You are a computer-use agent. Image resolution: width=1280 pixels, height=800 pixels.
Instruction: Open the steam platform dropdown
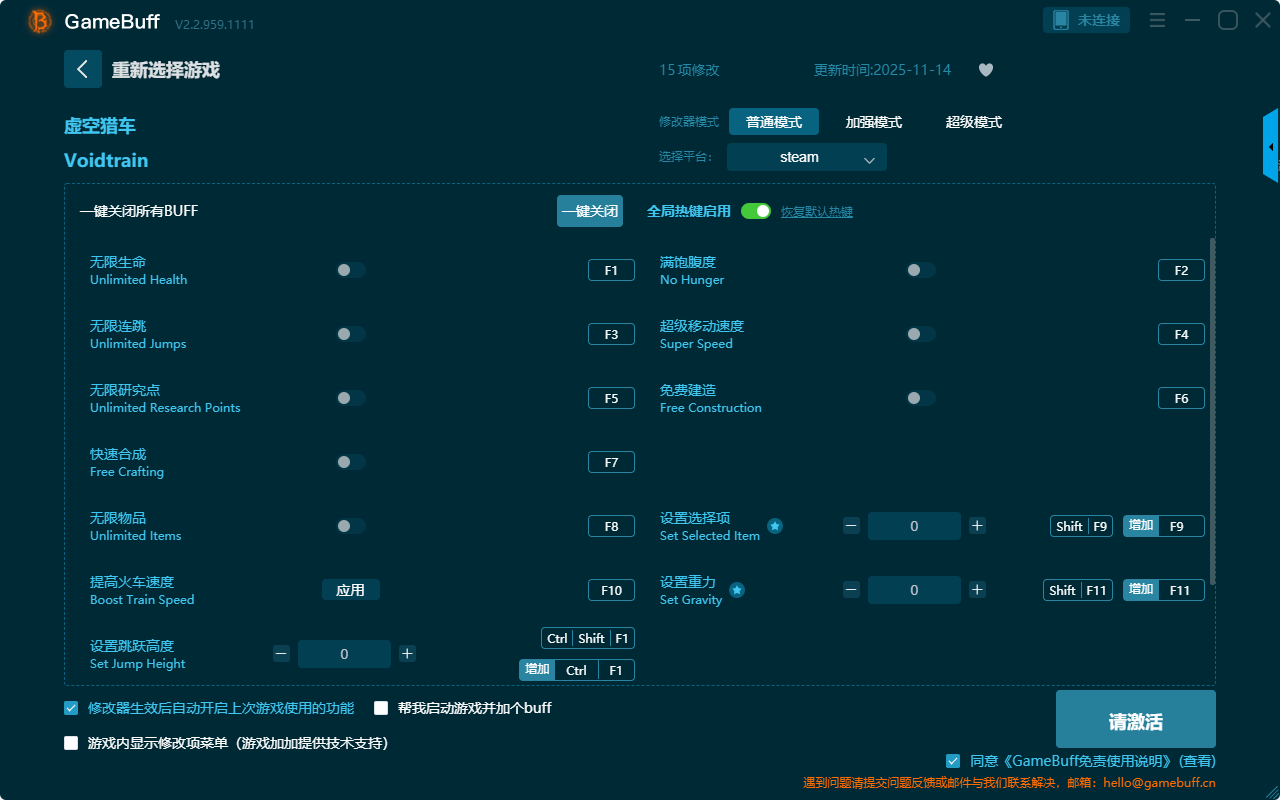pyautogui.click(x=807, y=157)
